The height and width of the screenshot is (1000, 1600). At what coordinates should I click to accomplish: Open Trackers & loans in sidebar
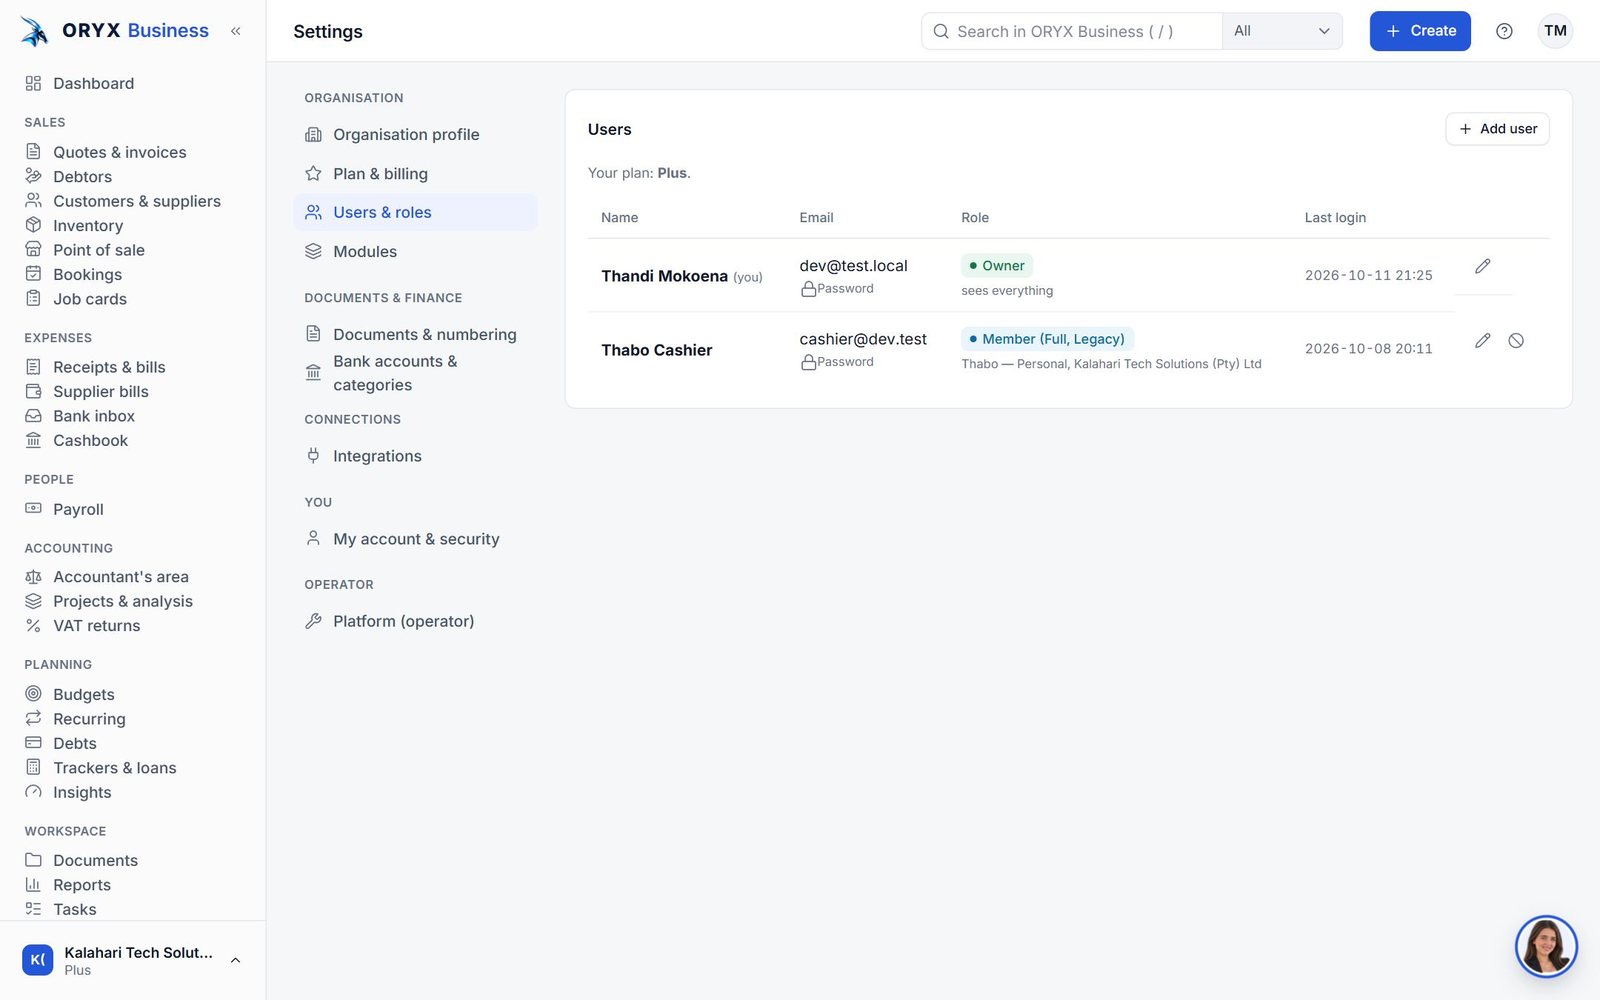[x=114, y=767]
